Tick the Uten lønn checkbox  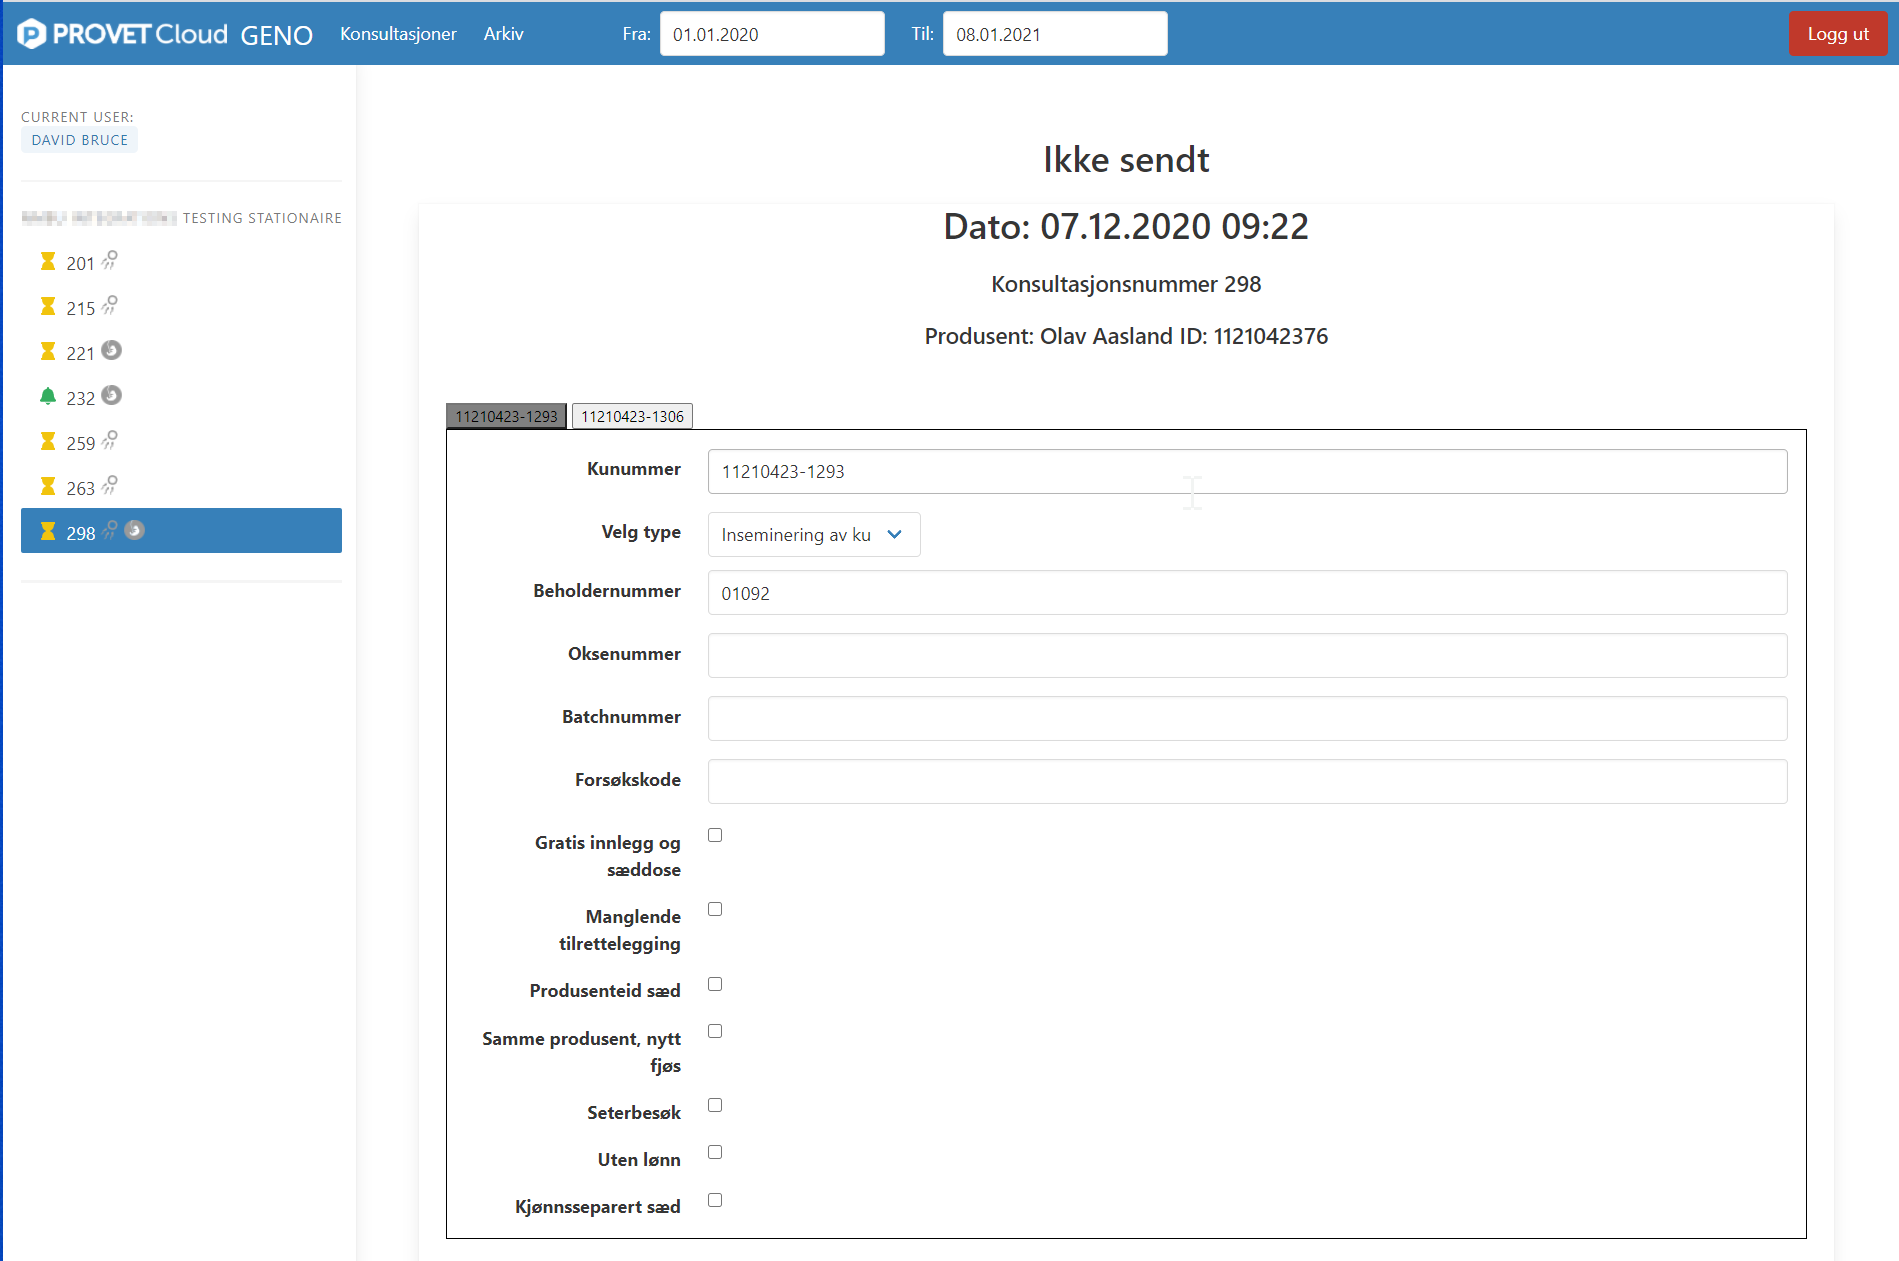click(715, 1152)
